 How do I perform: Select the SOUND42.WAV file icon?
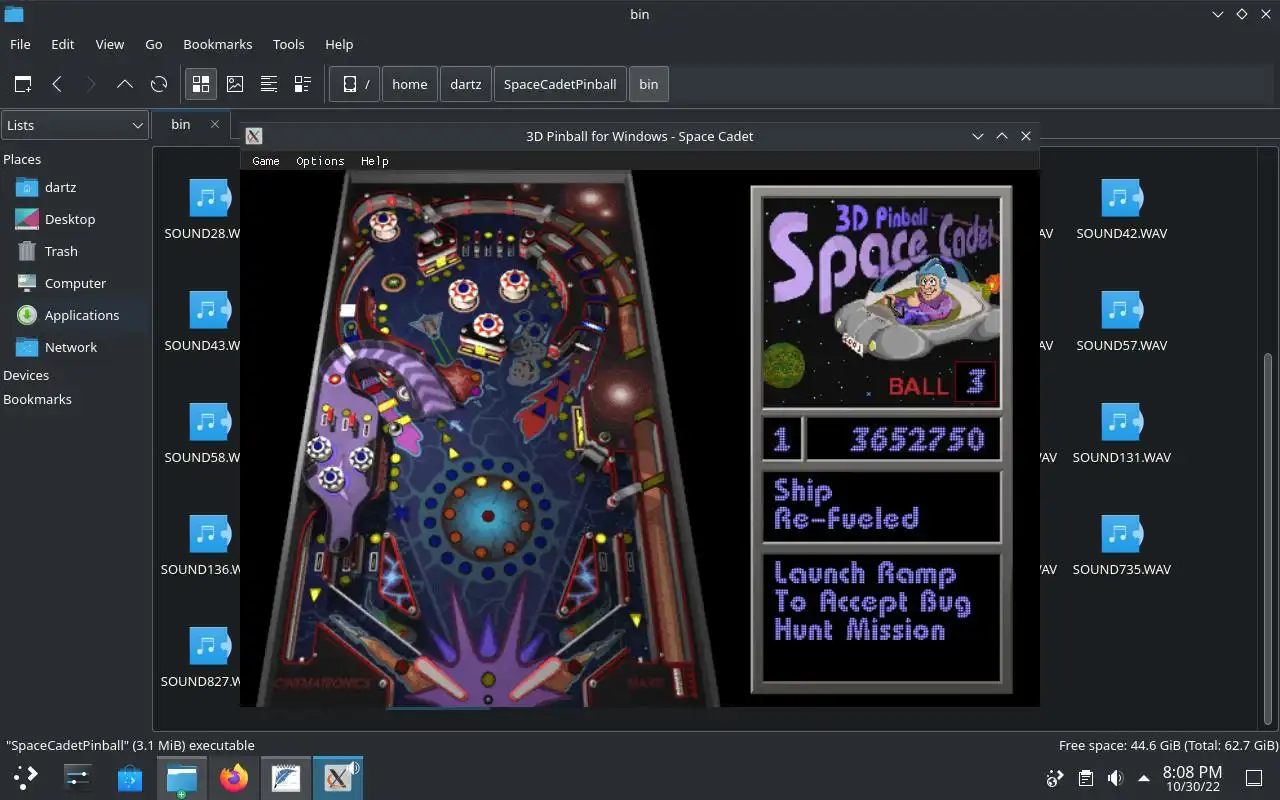[1121, 198]
